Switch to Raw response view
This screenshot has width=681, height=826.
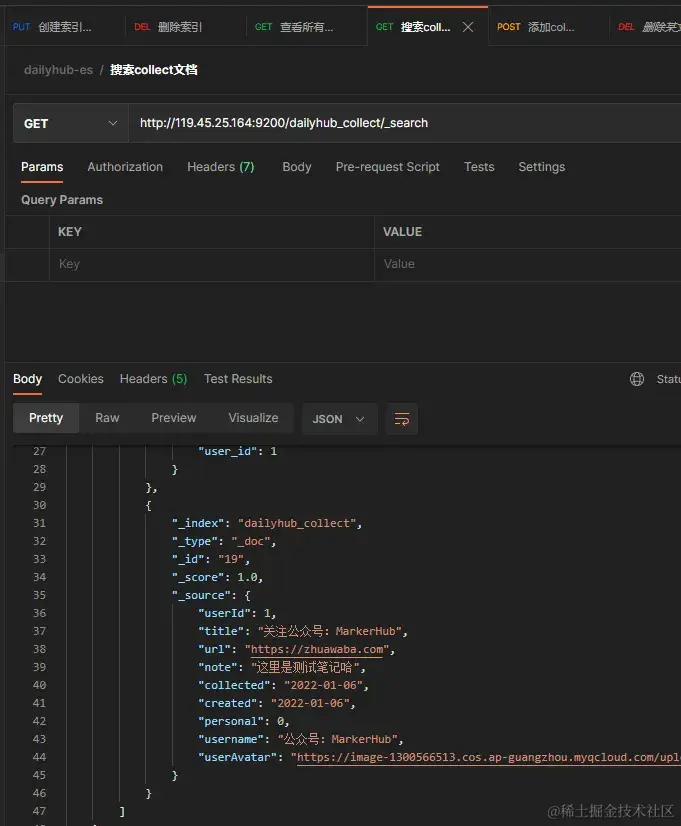click(107, 418)
